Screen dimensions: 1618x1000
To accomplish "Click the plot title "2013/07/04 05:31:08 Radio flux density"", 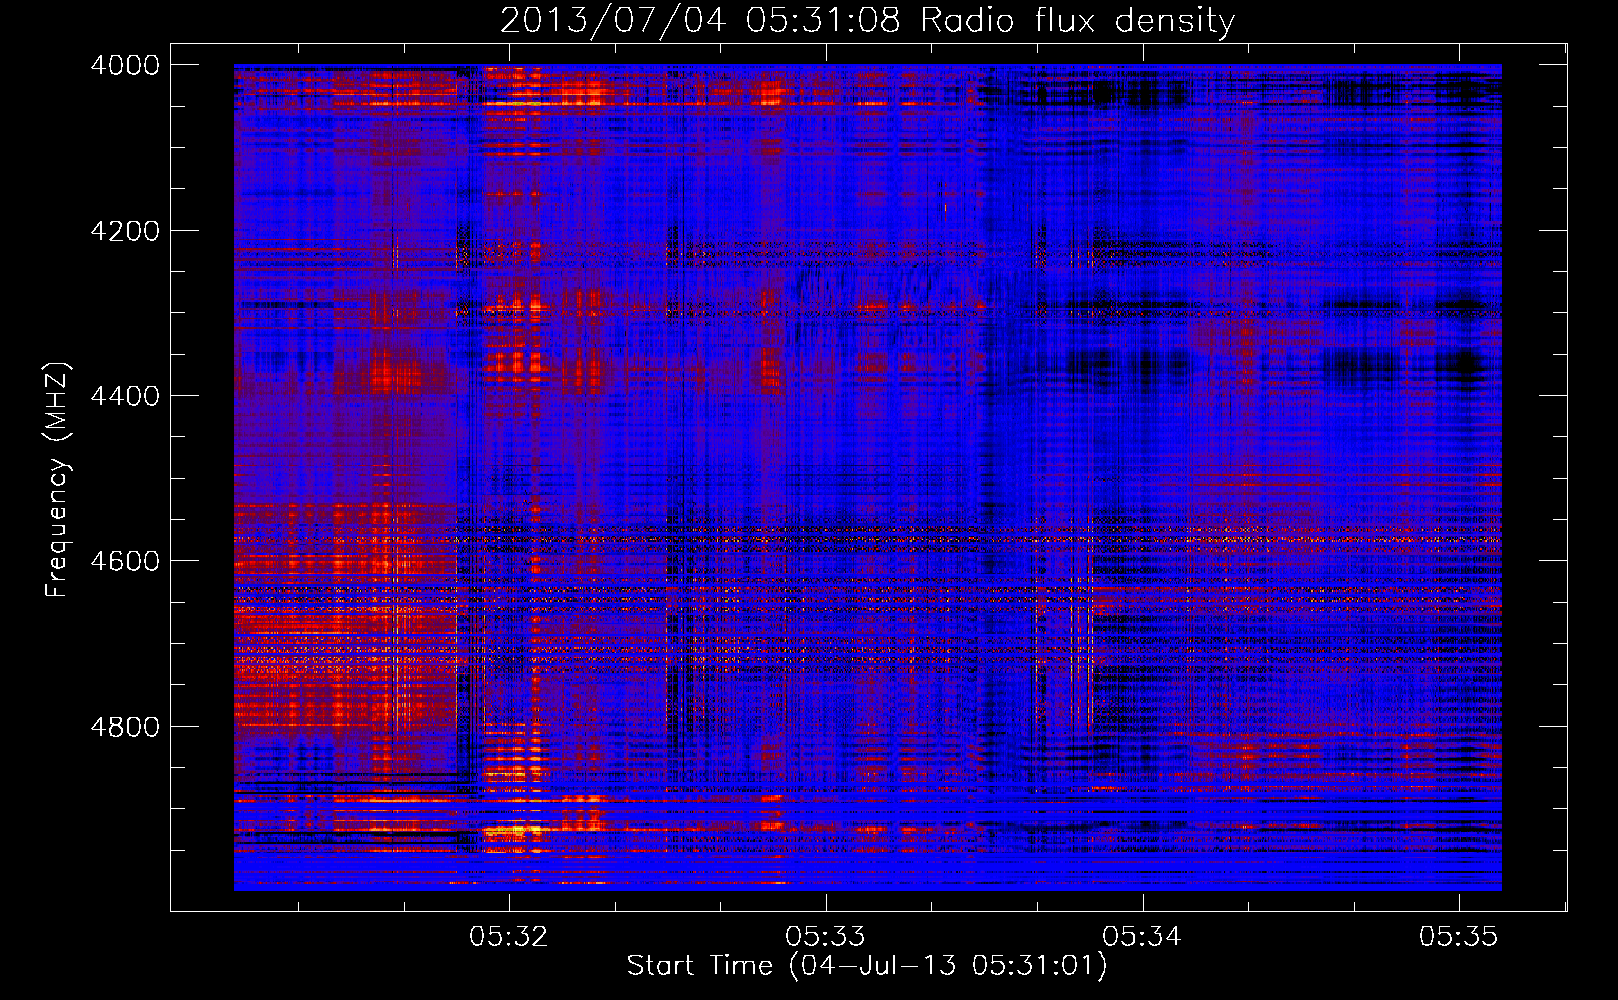I will (867, 20).
